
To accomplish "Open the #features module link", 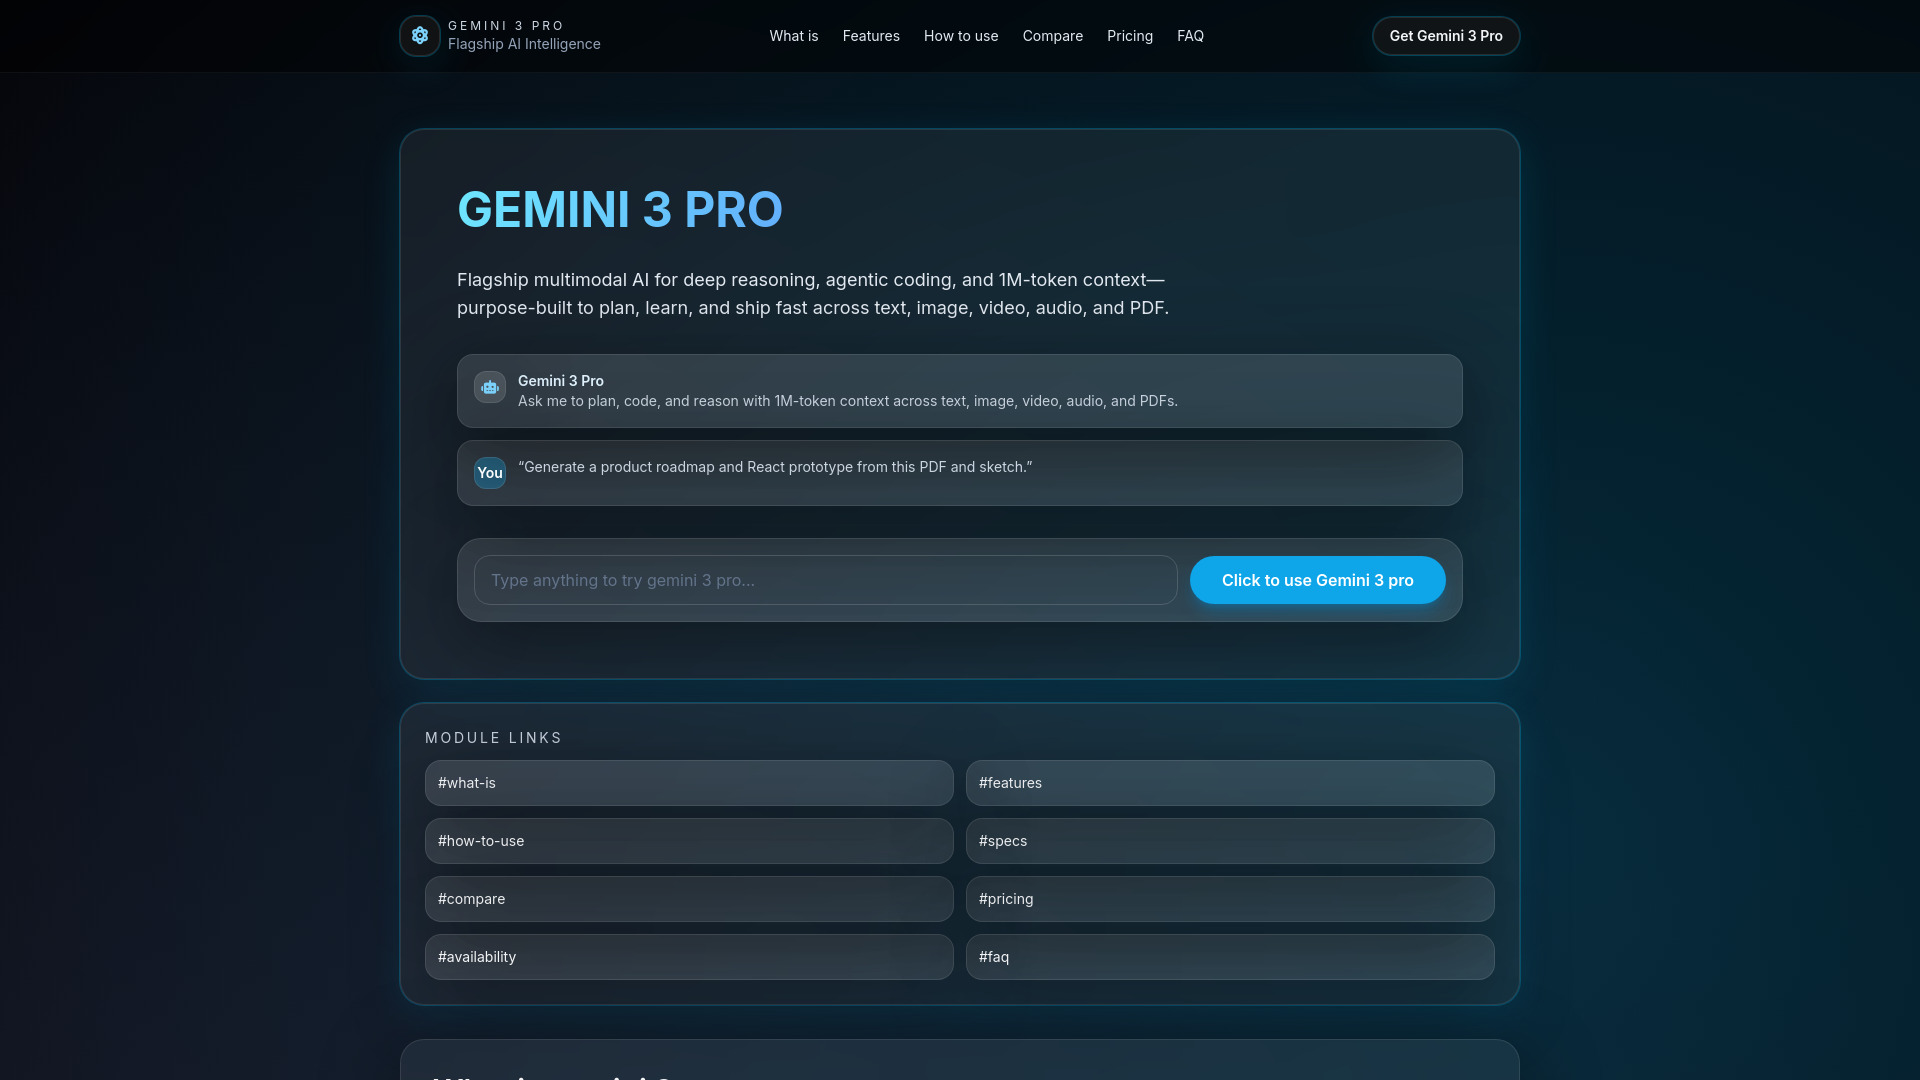I will pos(1229,783).
